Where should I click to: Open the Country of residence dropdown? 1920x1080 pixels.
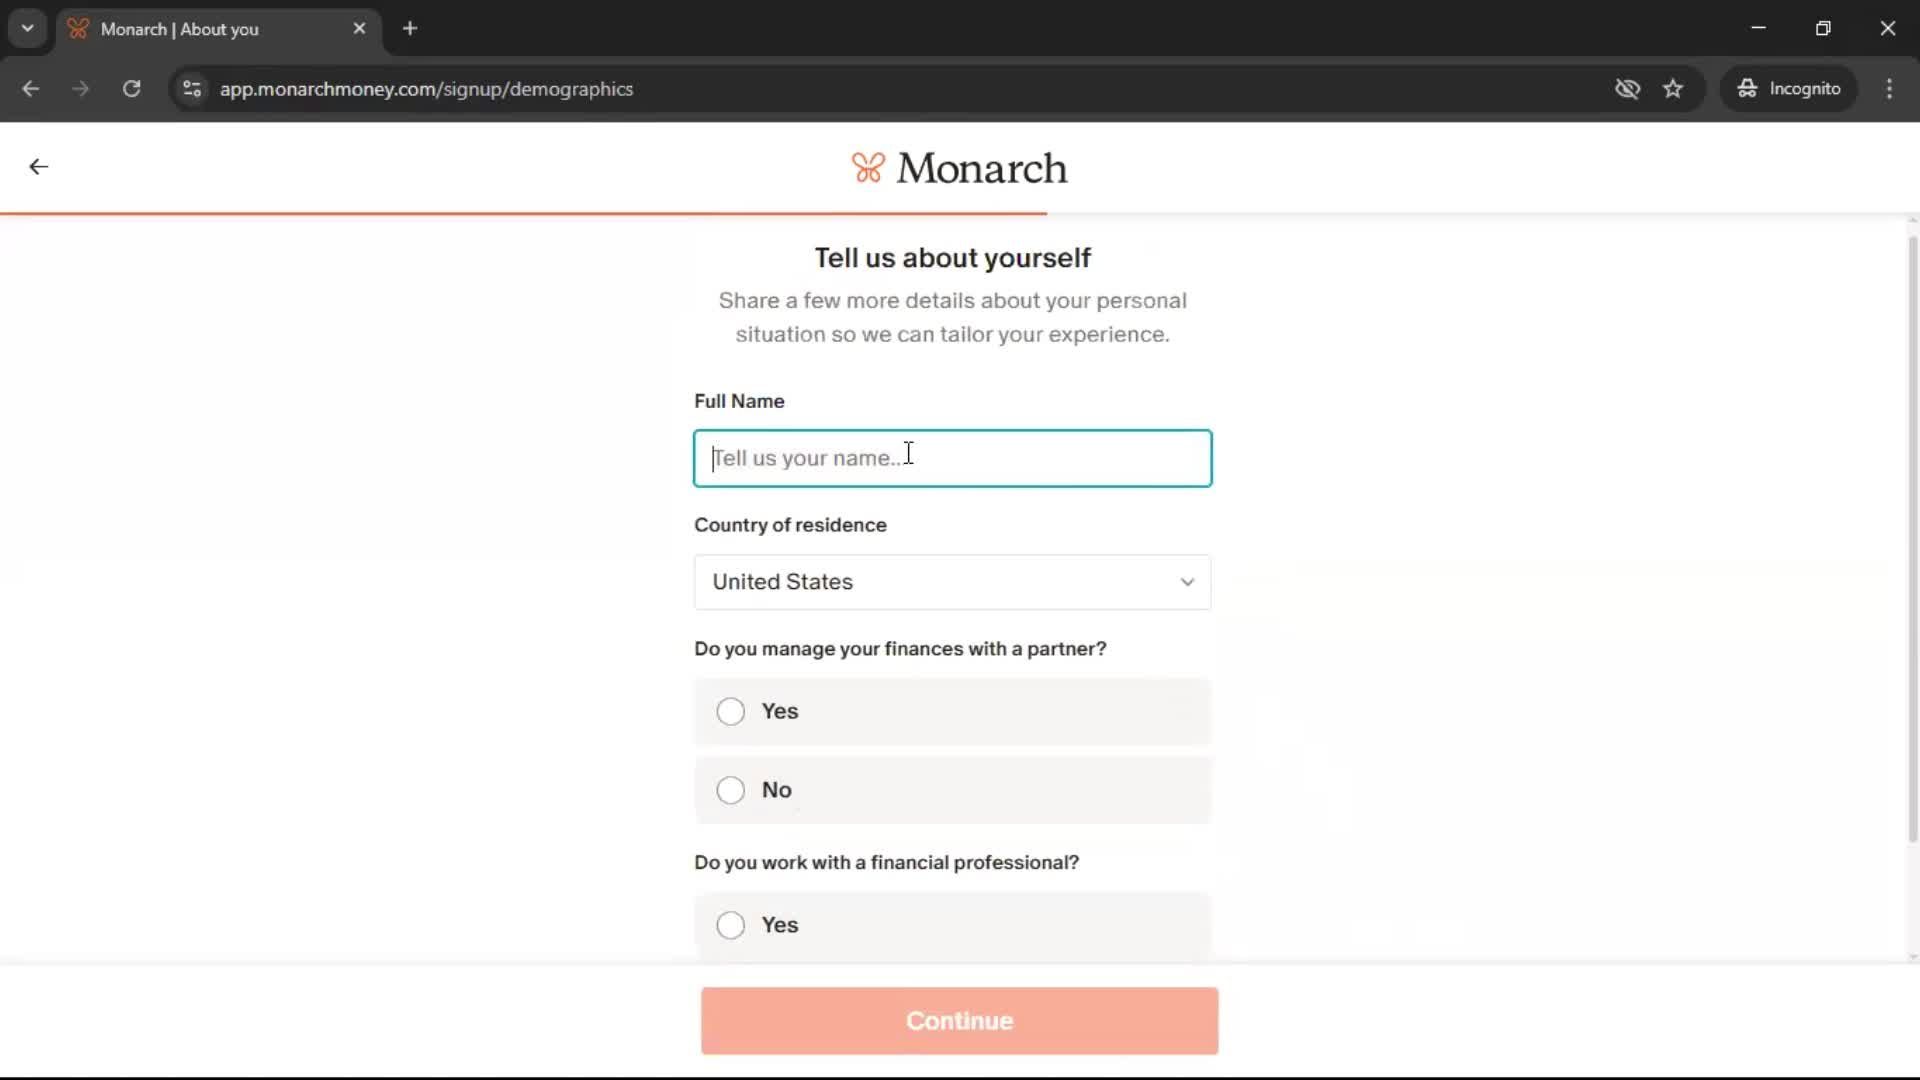[x=952, y=582]
